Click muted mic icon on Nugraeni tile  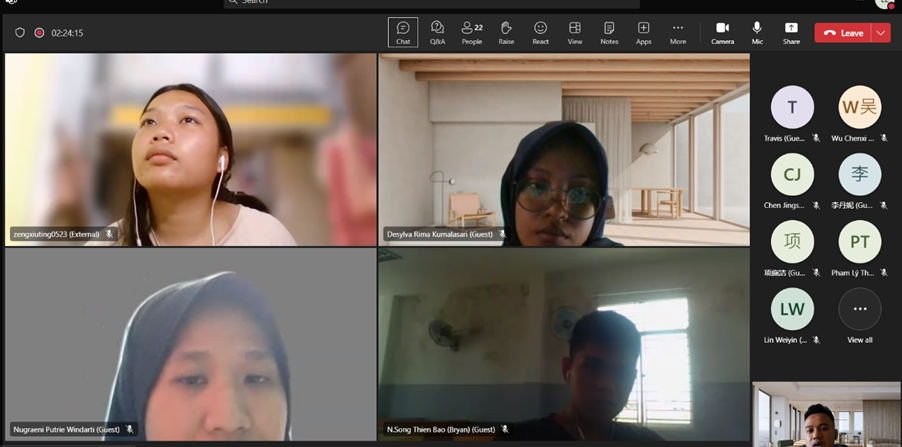point(129,429)
